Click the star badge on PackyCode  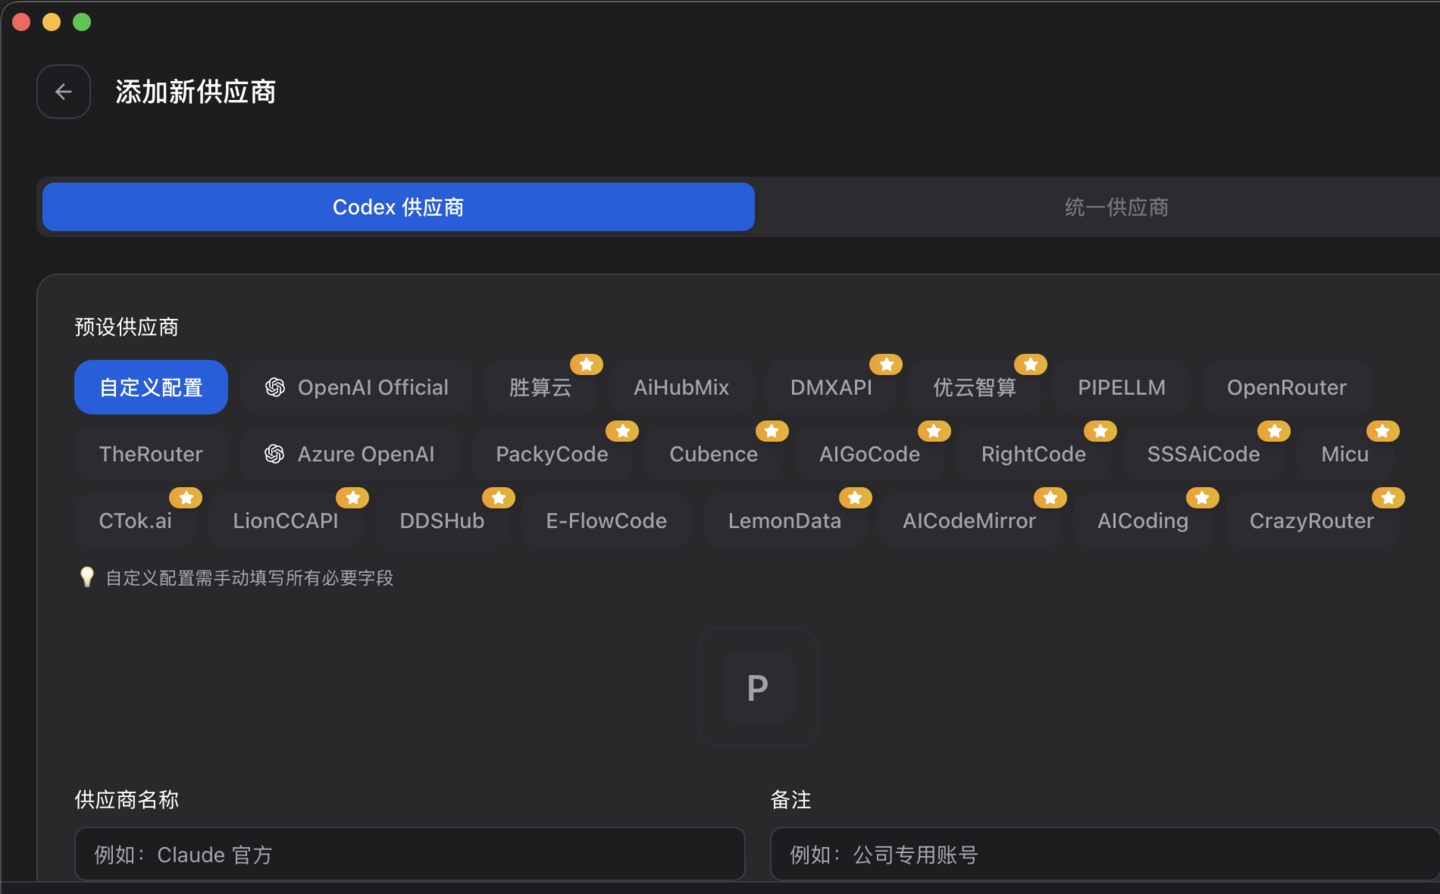[x=622, y=431]
